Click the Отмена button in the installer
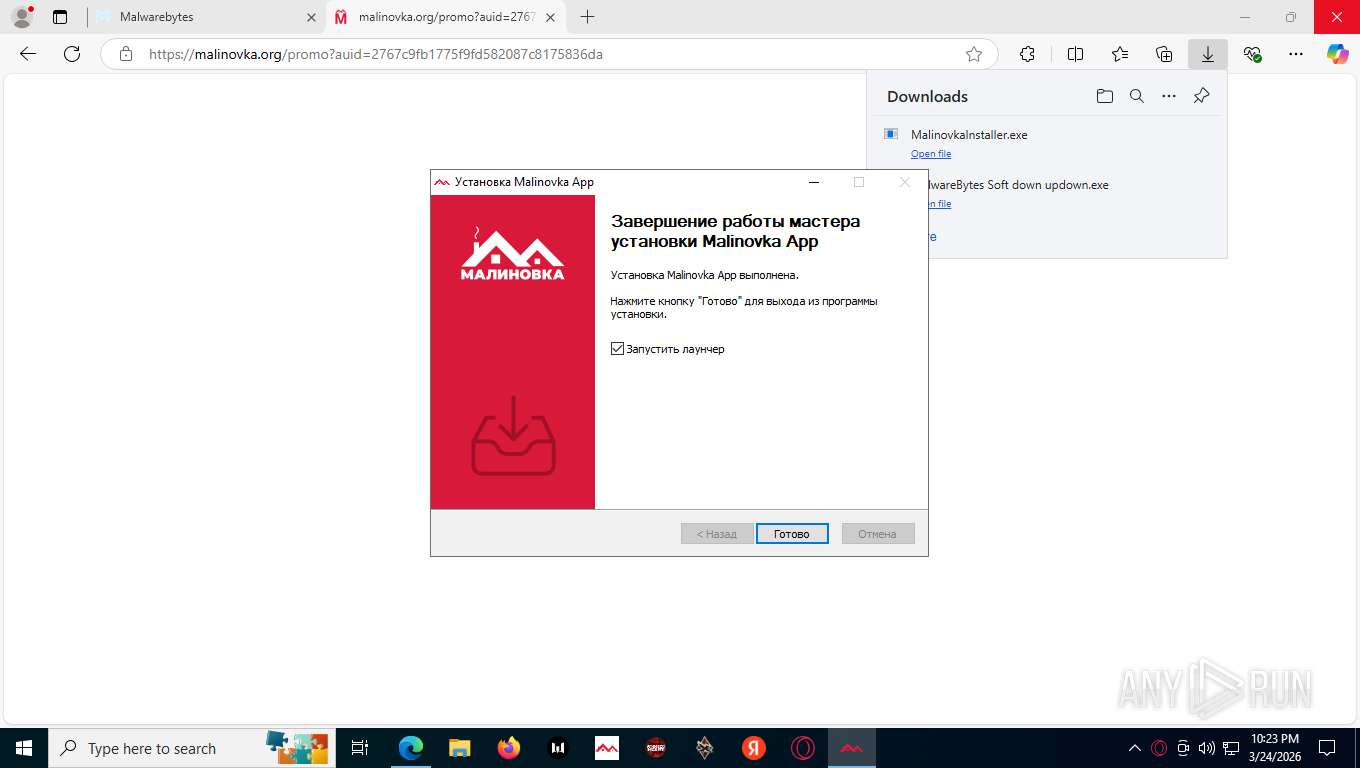This screenshot has height=768, width=1360. (x=878, y=534)
